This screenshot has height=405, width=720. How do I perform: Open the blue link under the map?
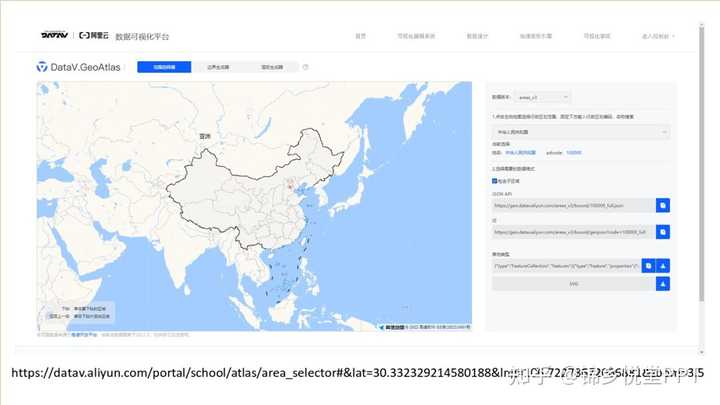pyautogui.click(x=84, y=335)
